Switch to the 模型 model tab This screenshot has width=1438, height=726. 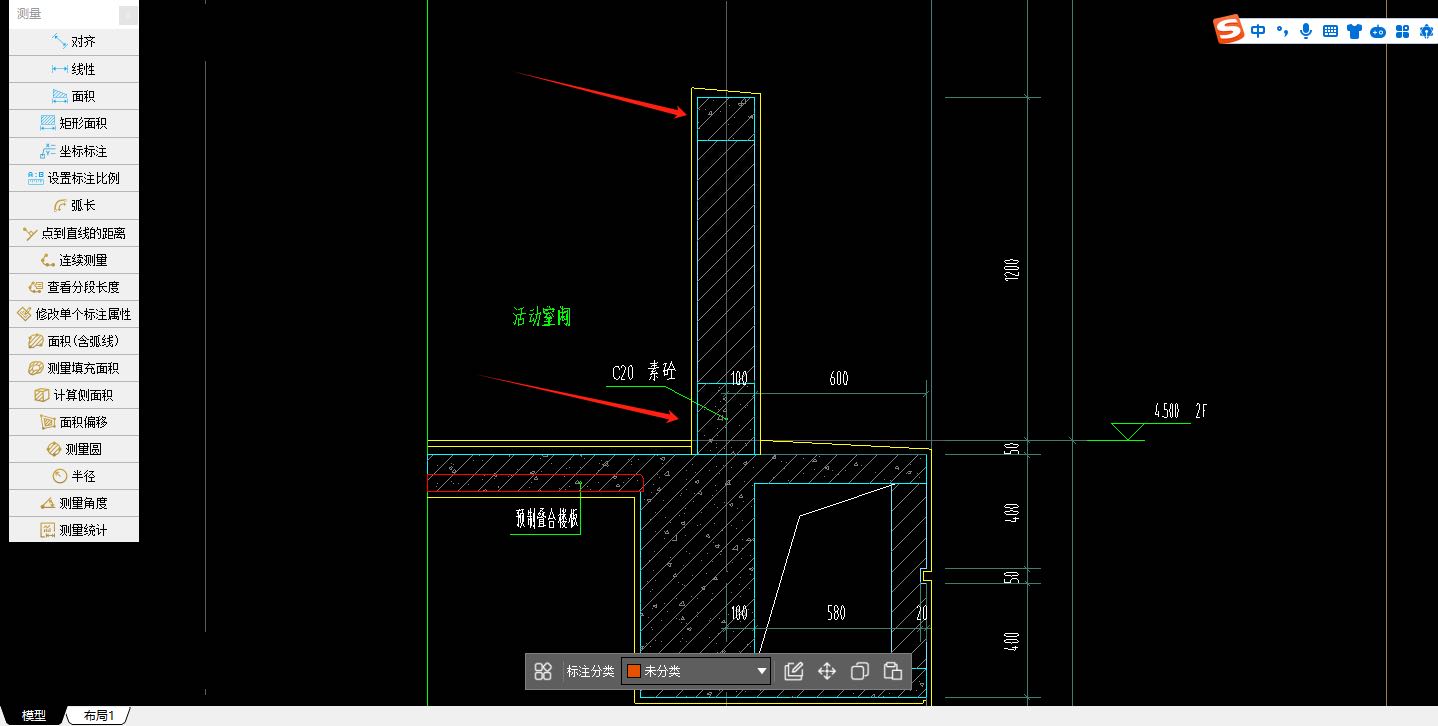tap(34, 716)
